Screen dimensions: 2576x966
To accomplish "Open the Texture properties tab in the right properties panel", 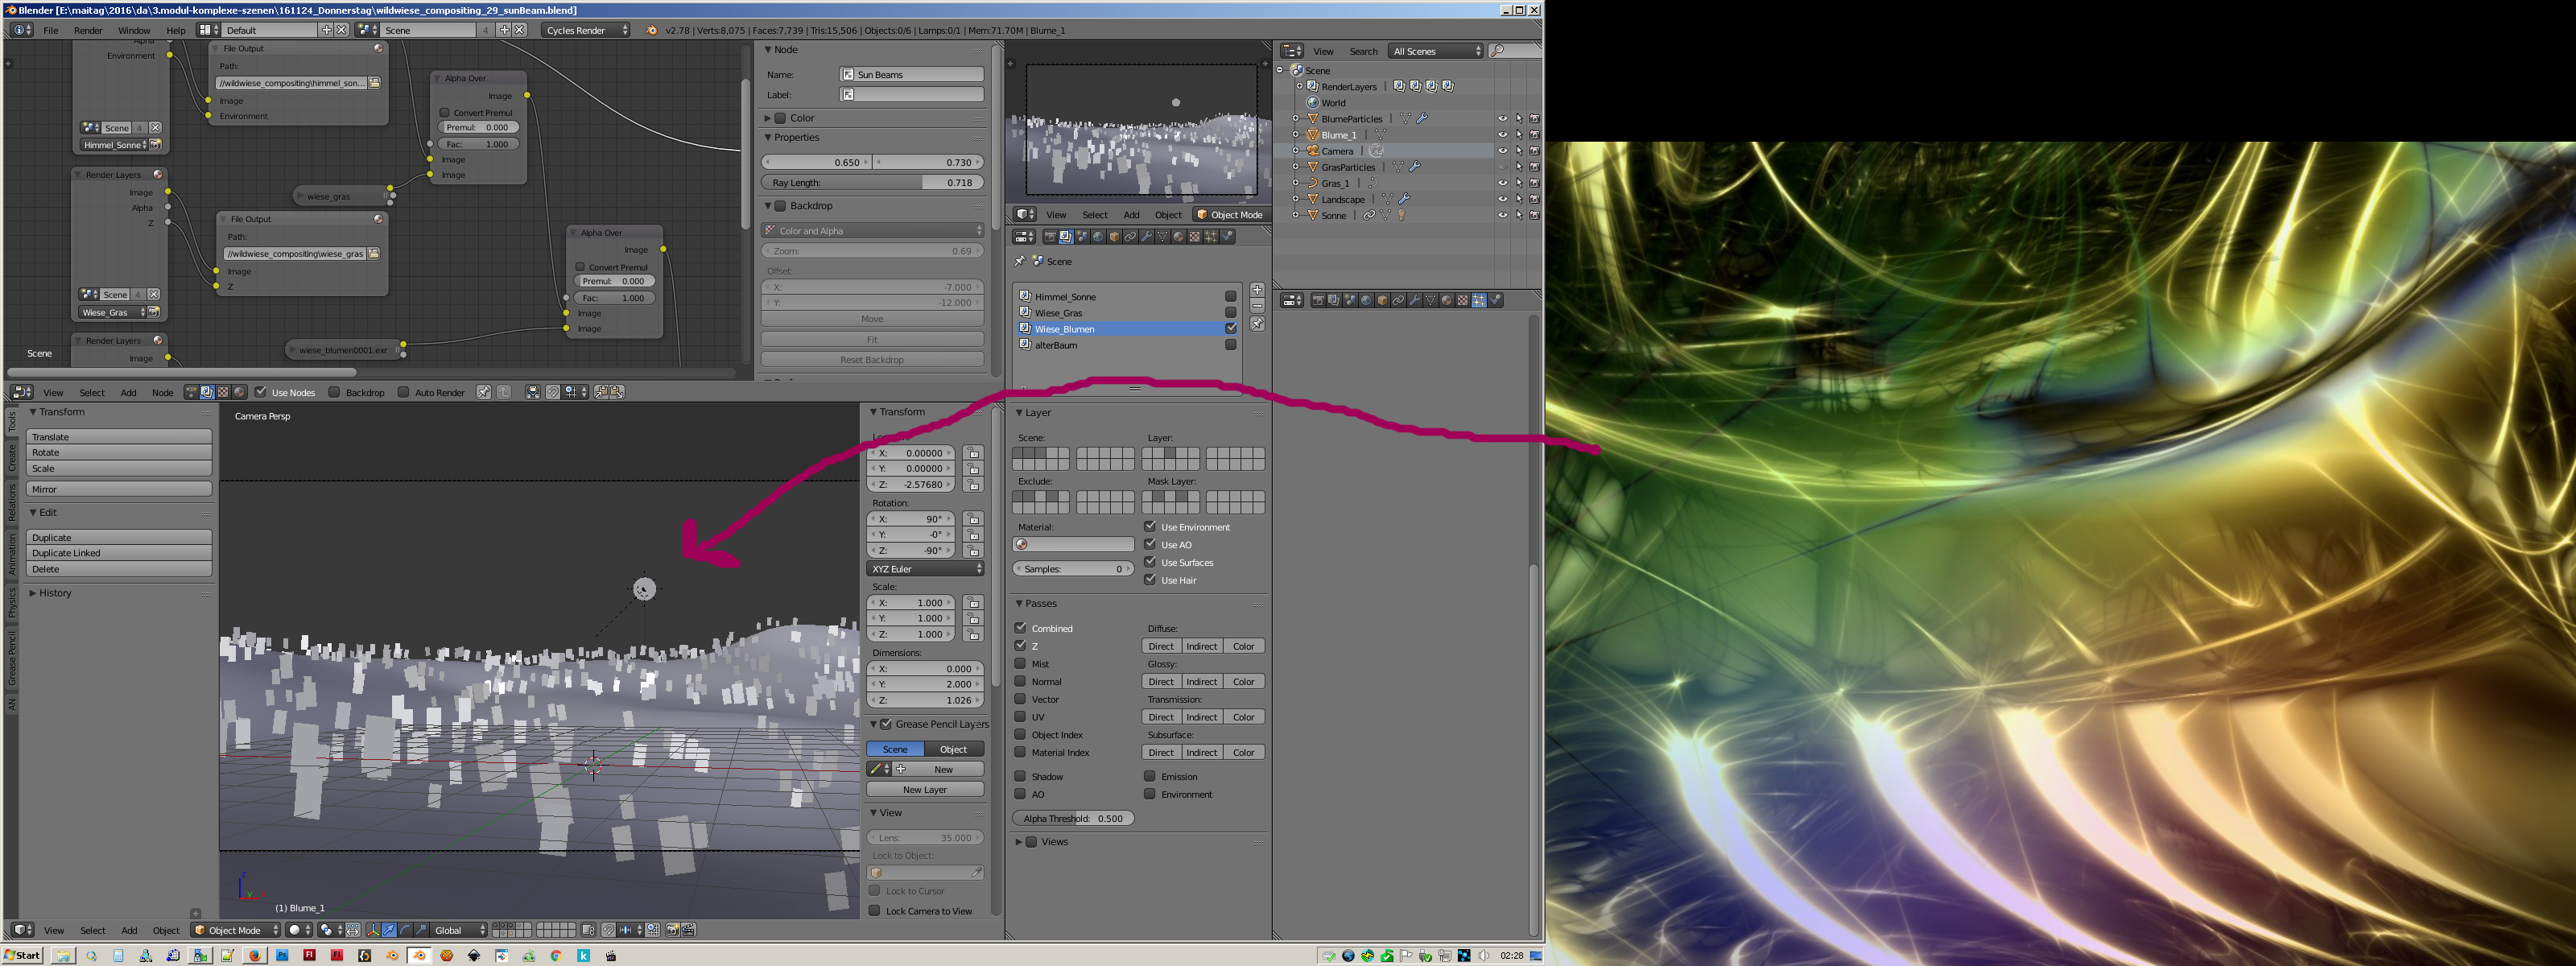I will point(1462,300).
